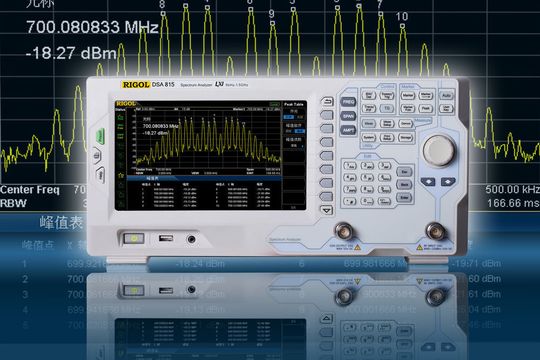
Task: Tap the decimal point key on the keypad
Action: 350,201
